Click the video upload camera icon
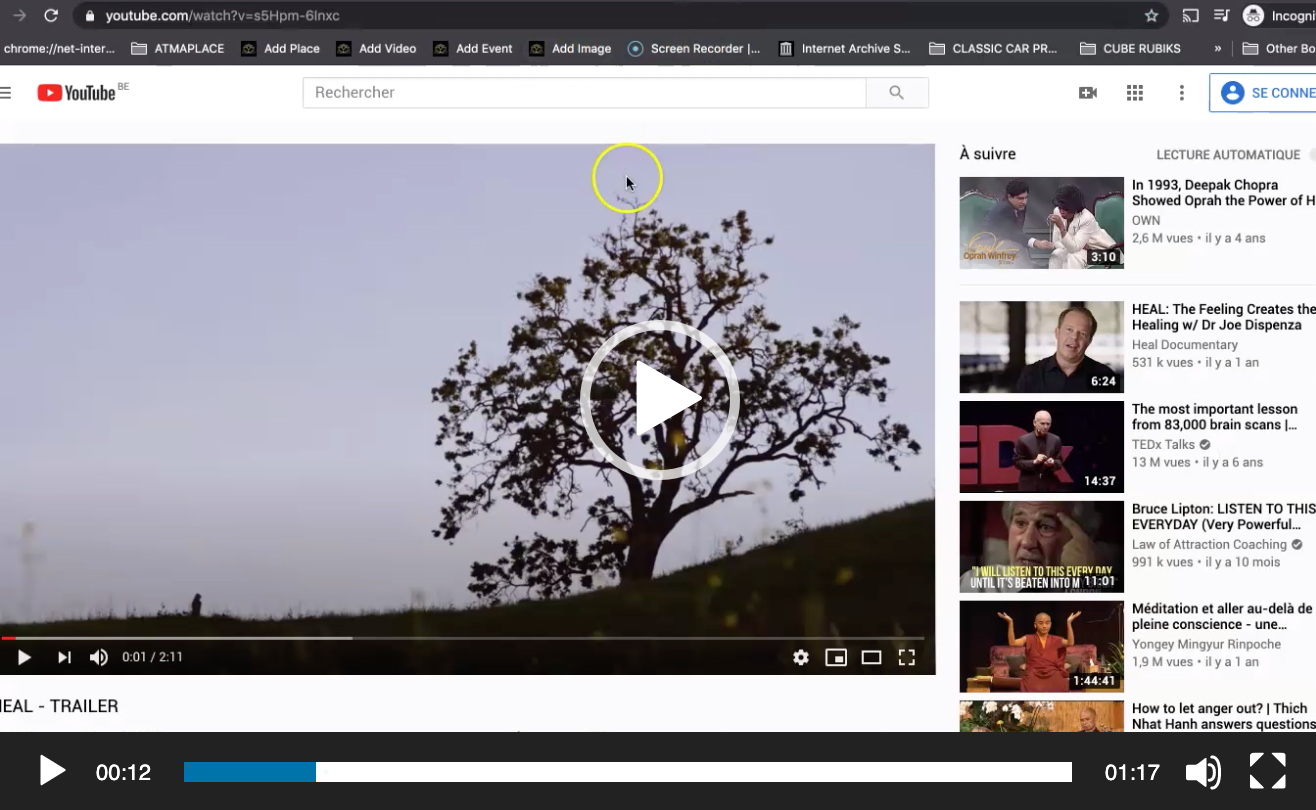This screenshot has height=810, width=1316. click(x=1088, y=92)
